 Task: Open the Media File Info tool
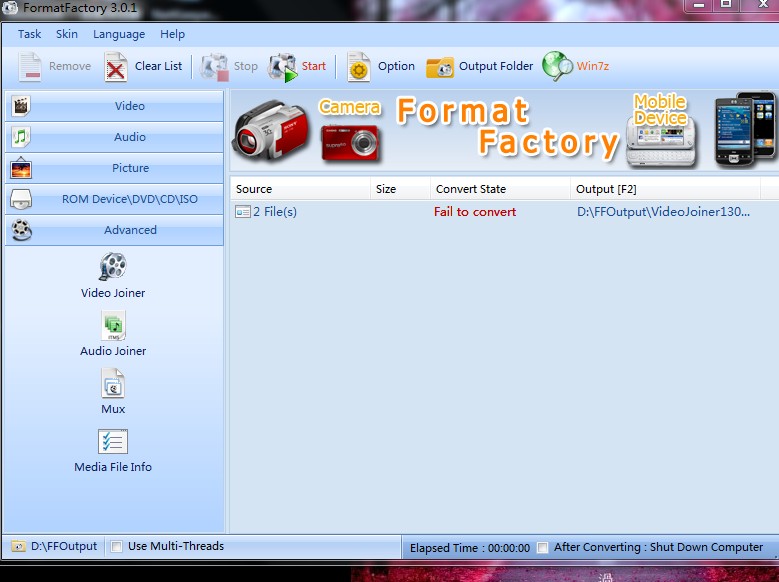[x=113, y=442]
